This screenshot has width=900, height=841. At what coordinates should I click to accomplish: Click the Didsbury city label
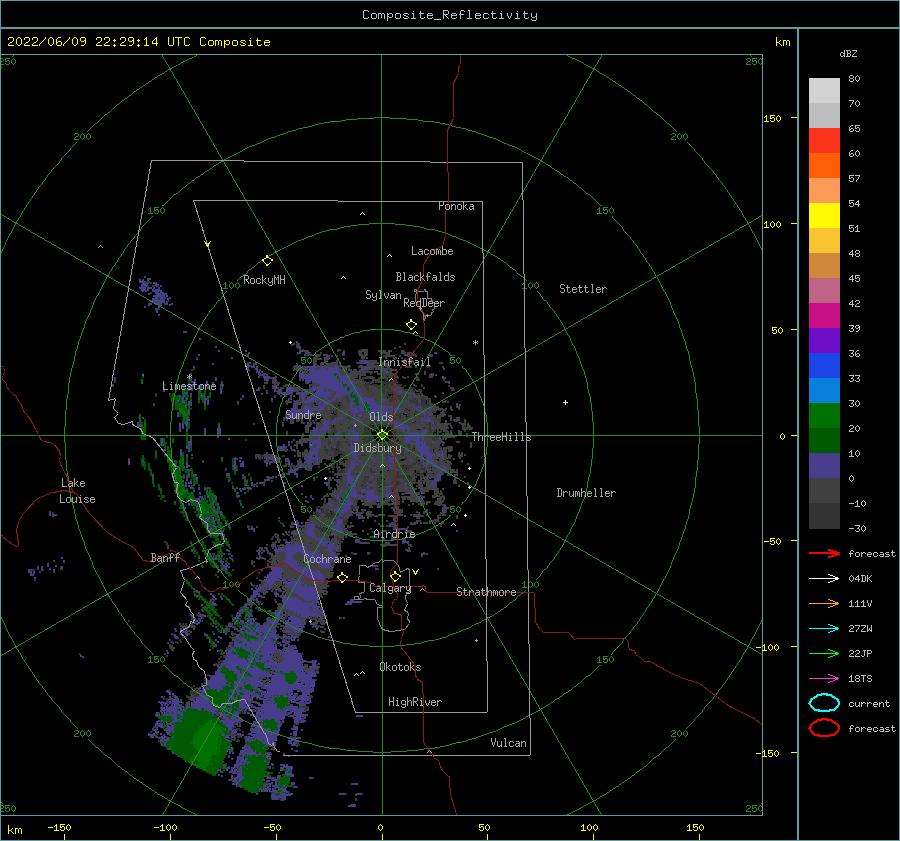pyautogui.click(x=377, y=448)
